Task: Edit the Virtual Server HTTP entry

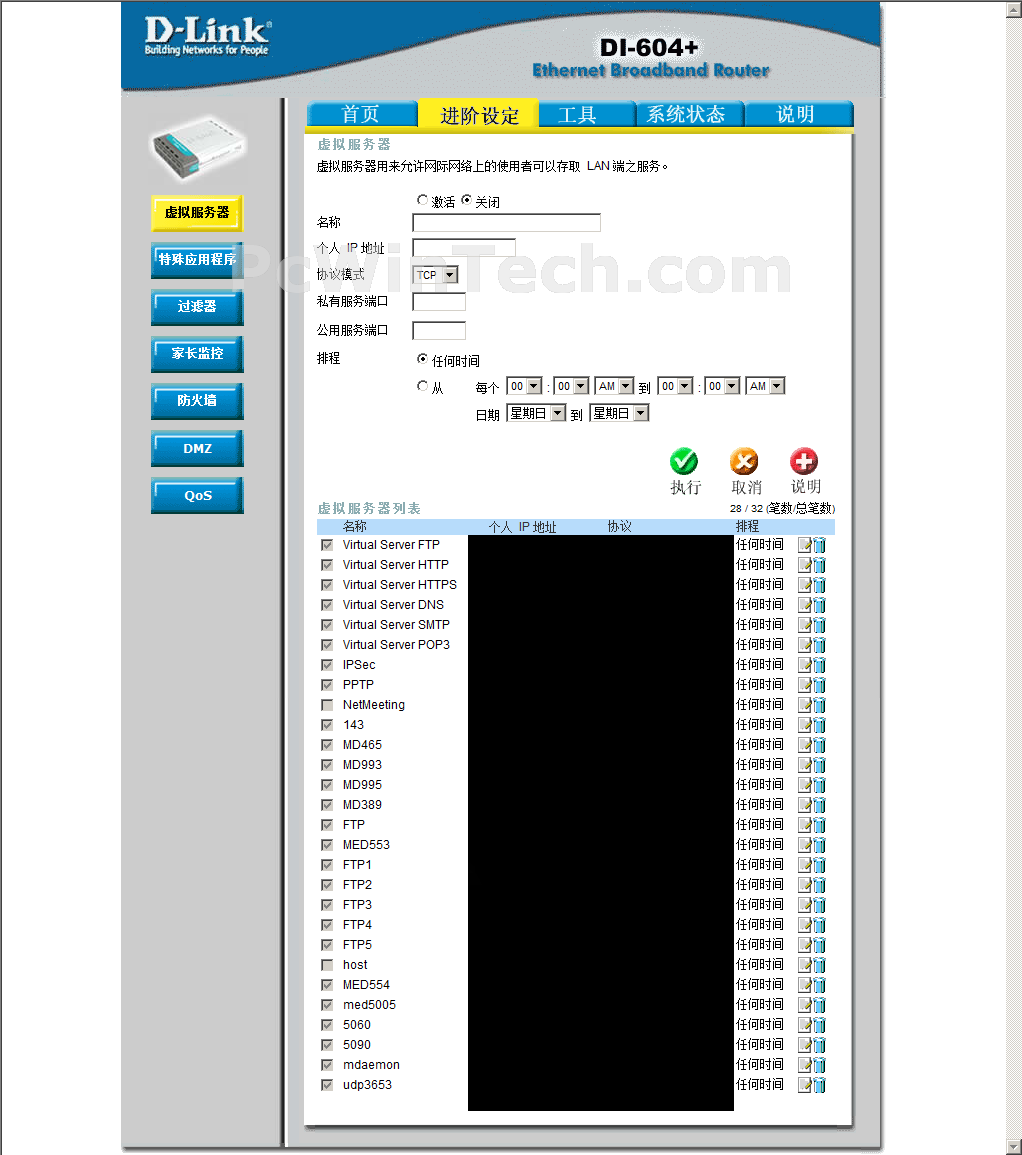Action: (805, 565)
